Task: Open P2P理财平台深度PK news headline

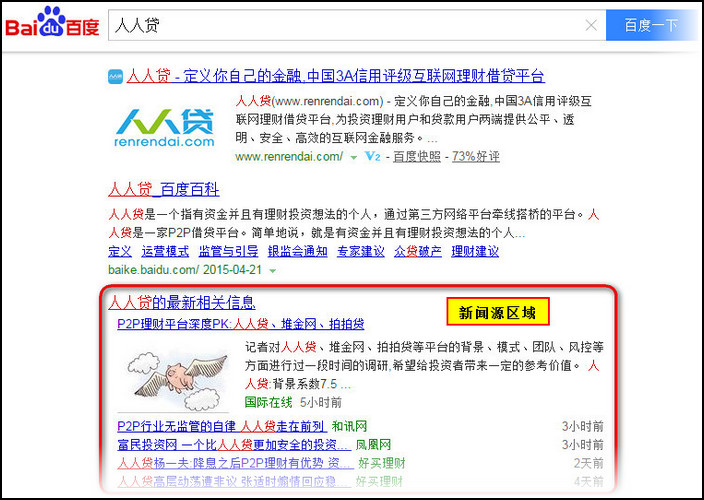Action: pos(241,324)
